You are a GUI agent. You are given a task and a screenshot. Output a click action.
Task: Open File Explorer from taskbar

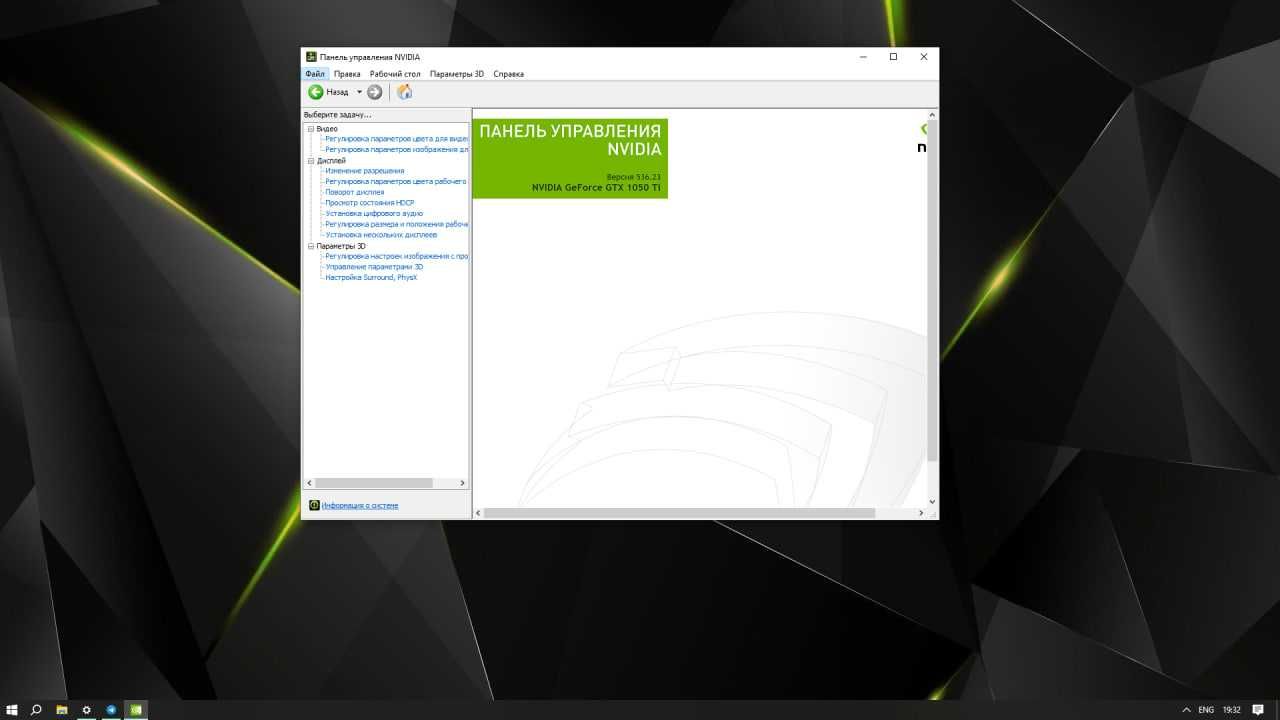coord(62,710)
